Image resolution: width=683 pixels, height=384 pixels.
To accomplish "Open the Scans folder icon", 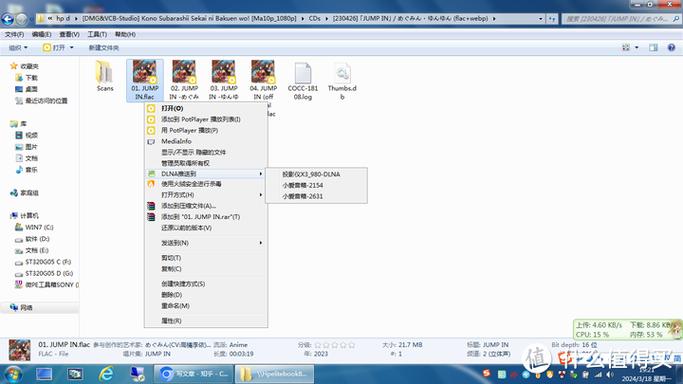I will 105,72.
